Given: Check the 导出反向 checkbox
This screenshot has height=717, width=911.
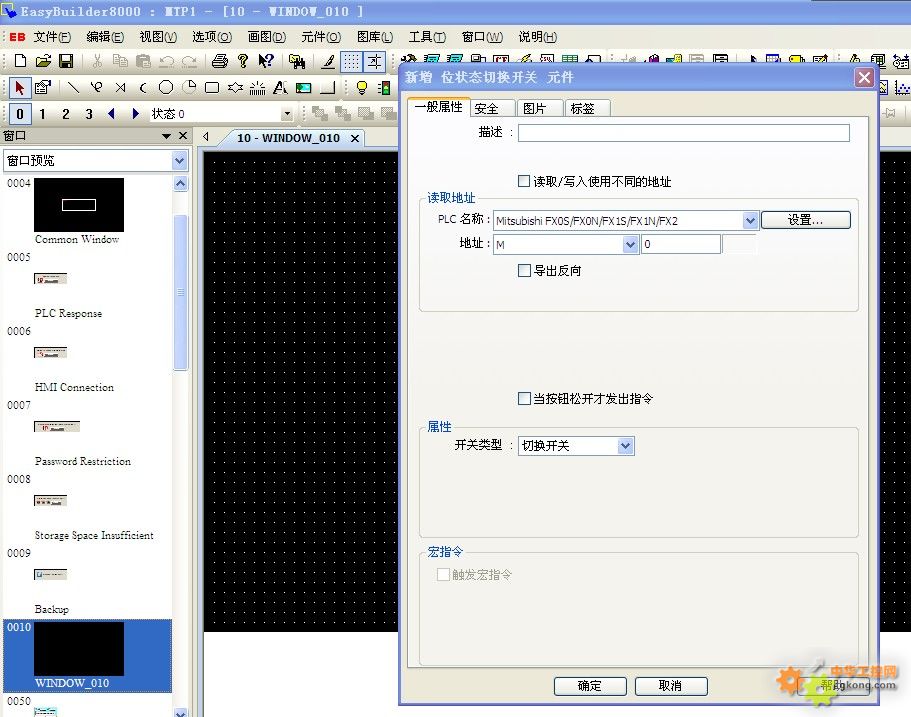Looking at the screenshot, I should pyautogui.click(x=523, y=270).
